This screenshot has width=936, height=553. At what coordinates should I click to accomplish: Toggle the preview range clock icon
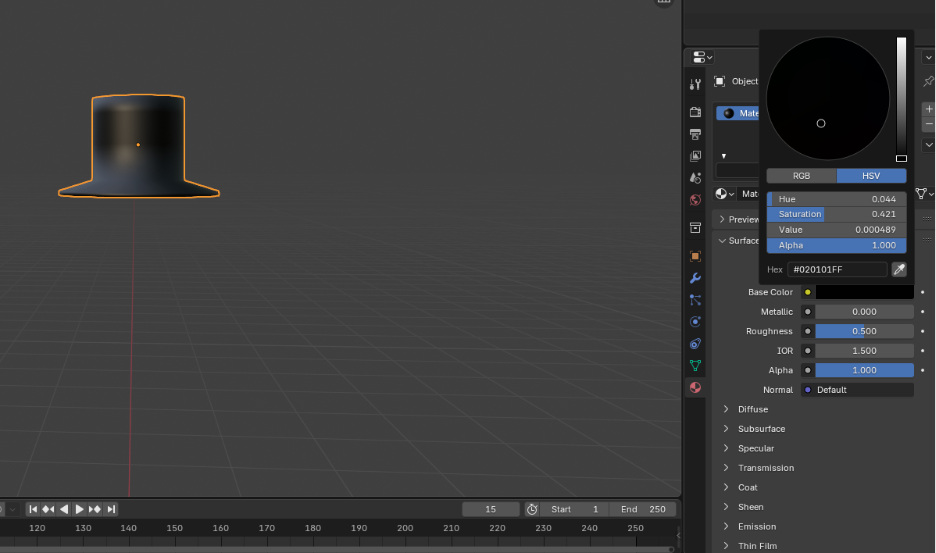pyautogui.click(x=531, y=509)
